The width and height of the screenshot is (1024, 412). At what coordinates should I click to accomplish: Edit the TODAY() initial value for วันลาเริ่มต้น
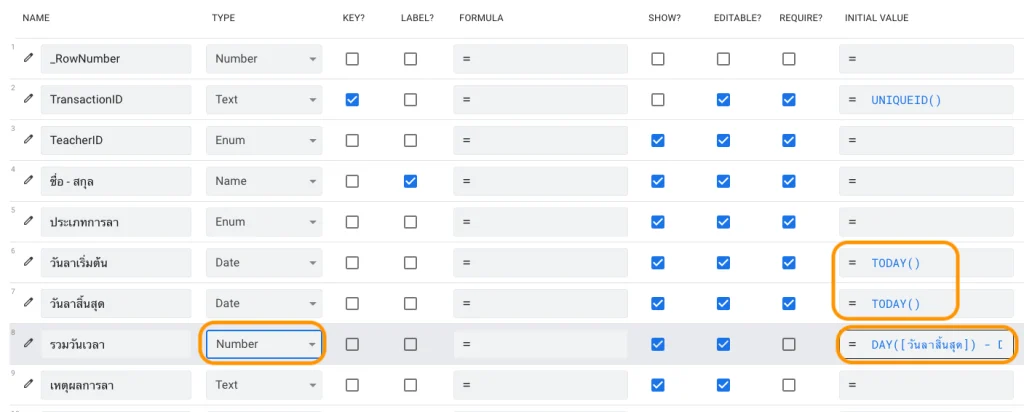[895, 263]
